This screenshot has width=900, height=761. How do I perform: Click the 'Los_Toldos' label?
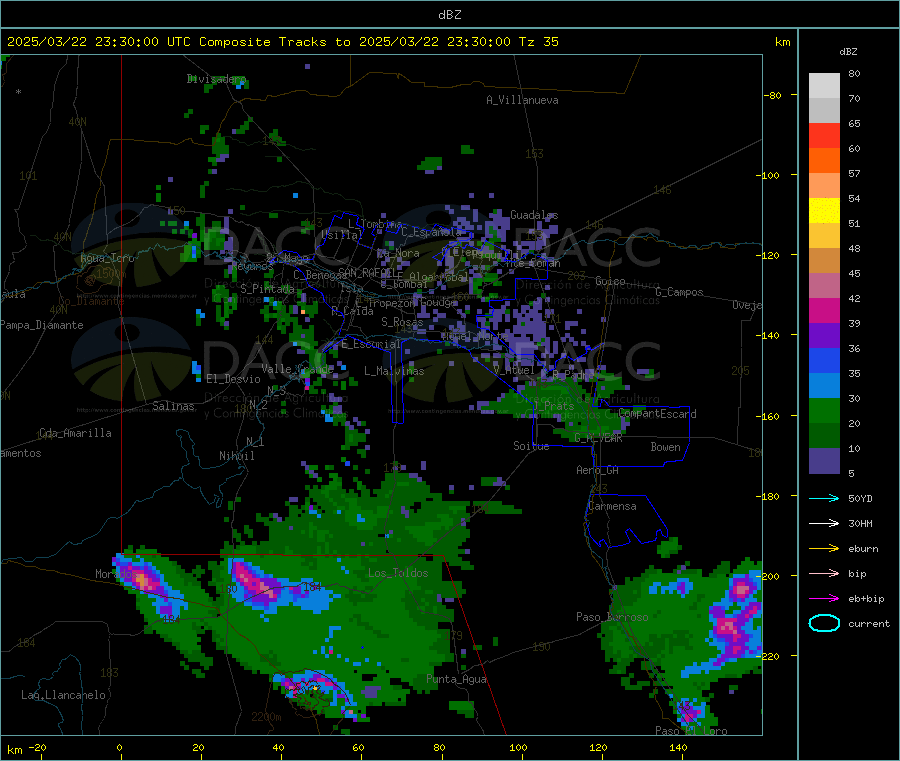pyautogui.click(x=398, y=573)
